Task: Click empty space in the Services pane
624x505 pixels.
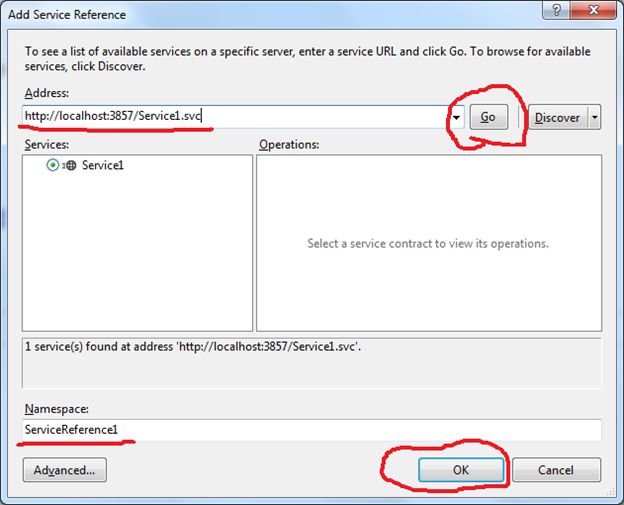Action: 137,260
